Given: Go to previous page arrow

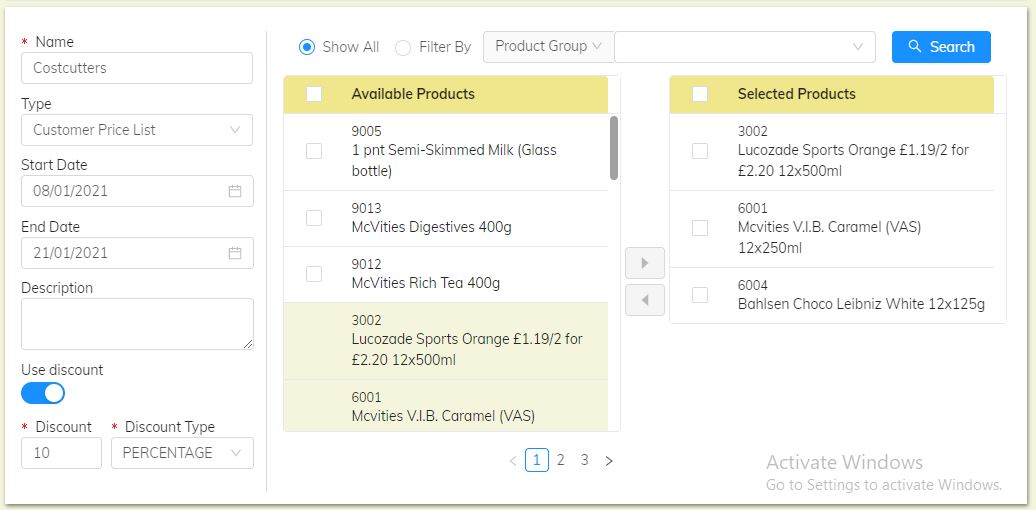Looking at the screenshot, I should [513, 461].
